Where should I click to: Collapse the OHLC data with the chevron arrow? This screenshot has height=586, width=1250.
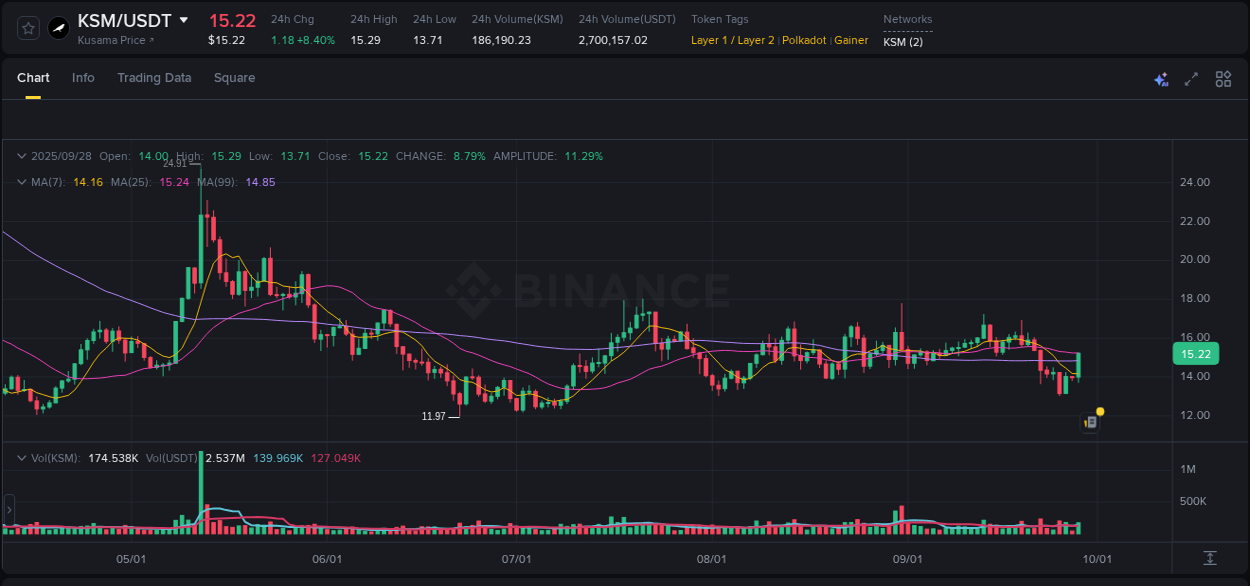pos(22,156)
